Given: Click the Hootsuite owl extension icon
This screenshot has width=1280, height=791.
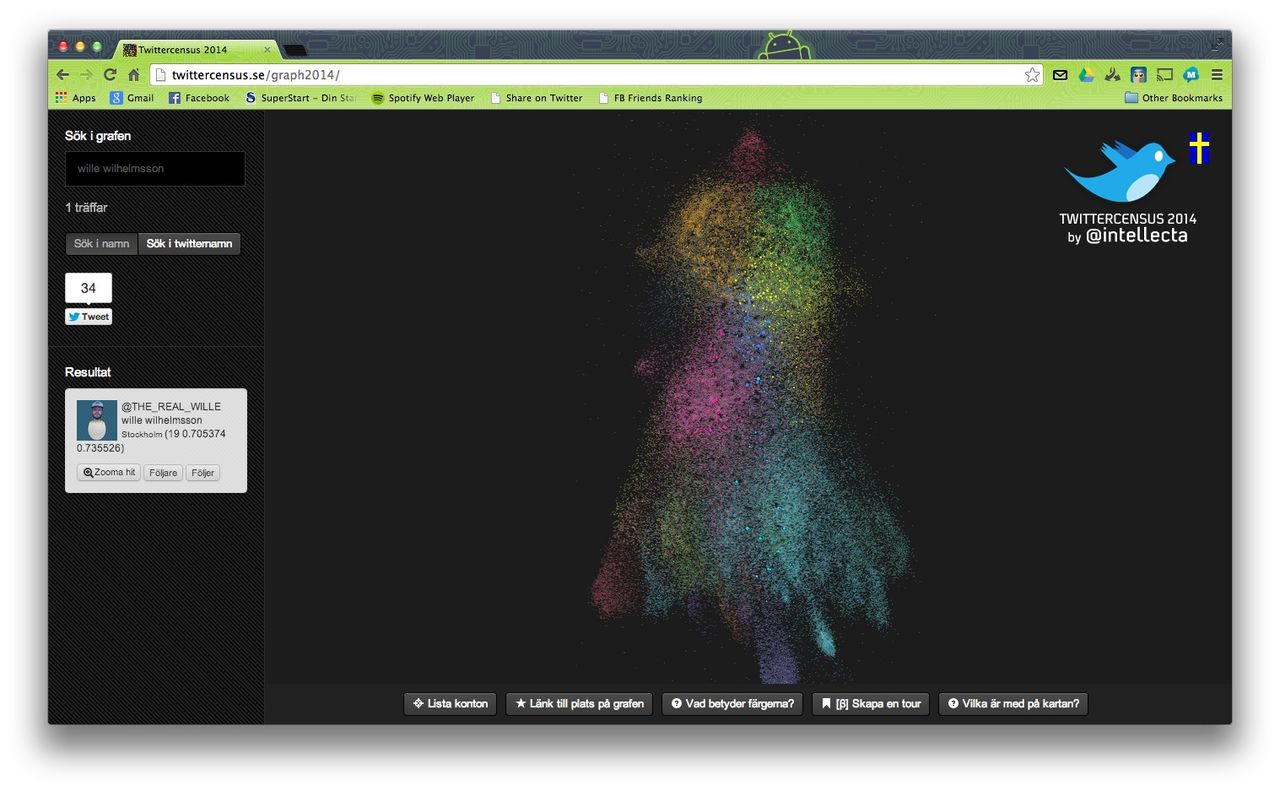Looking at the screenshot, I should coord(1138,75).
